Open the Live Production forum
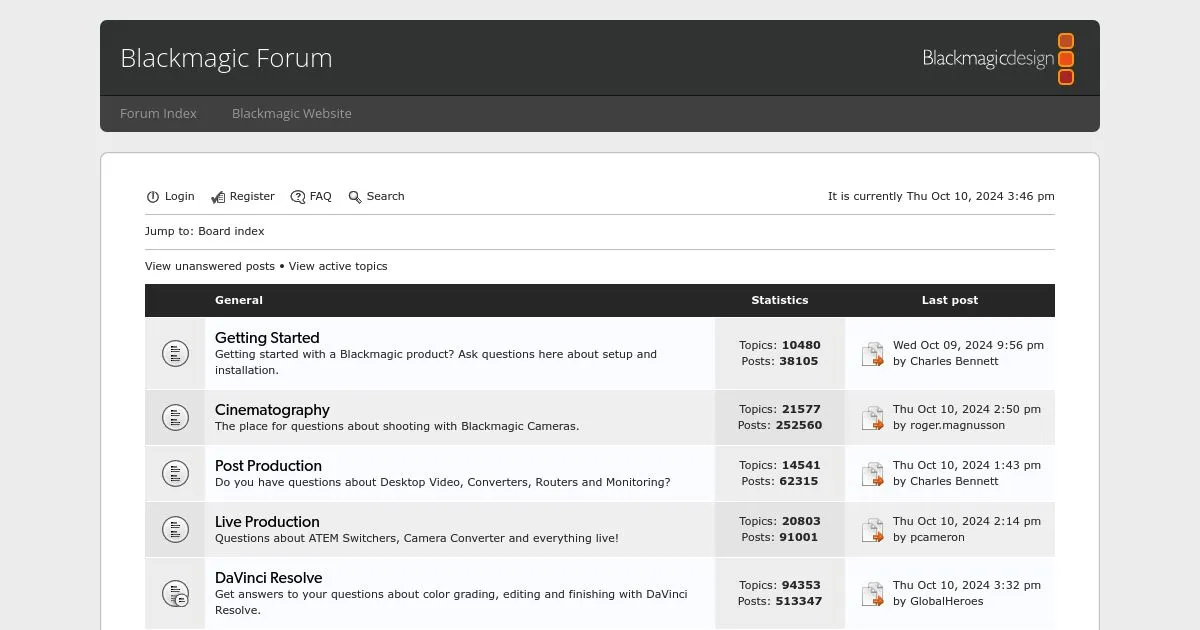 pyautogui.click(x=267, y=522)
